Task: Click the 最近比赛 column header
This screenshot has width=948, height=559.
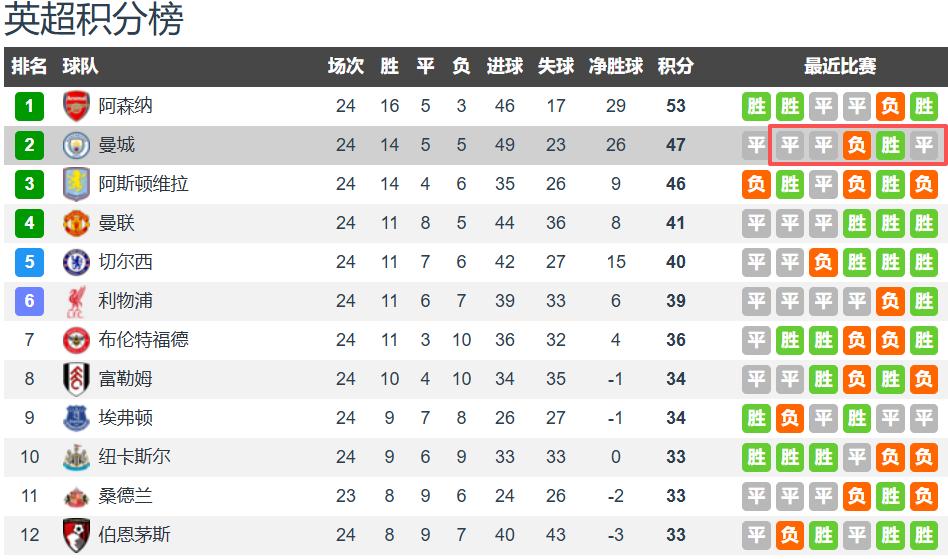Action: (x=840, y=67)
